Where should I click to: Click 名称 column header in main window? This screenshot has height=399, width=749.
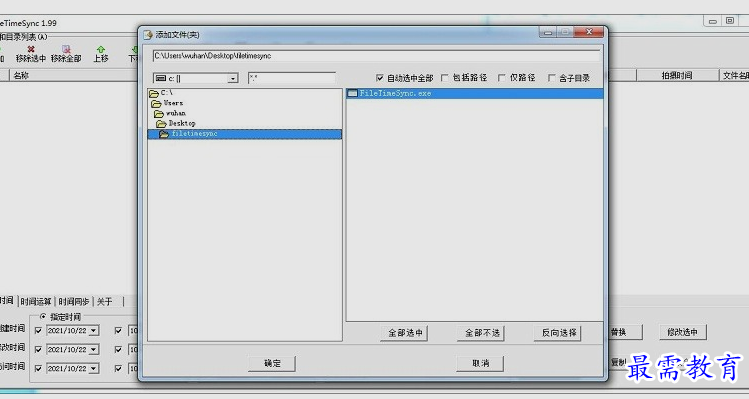coord(73,75)
